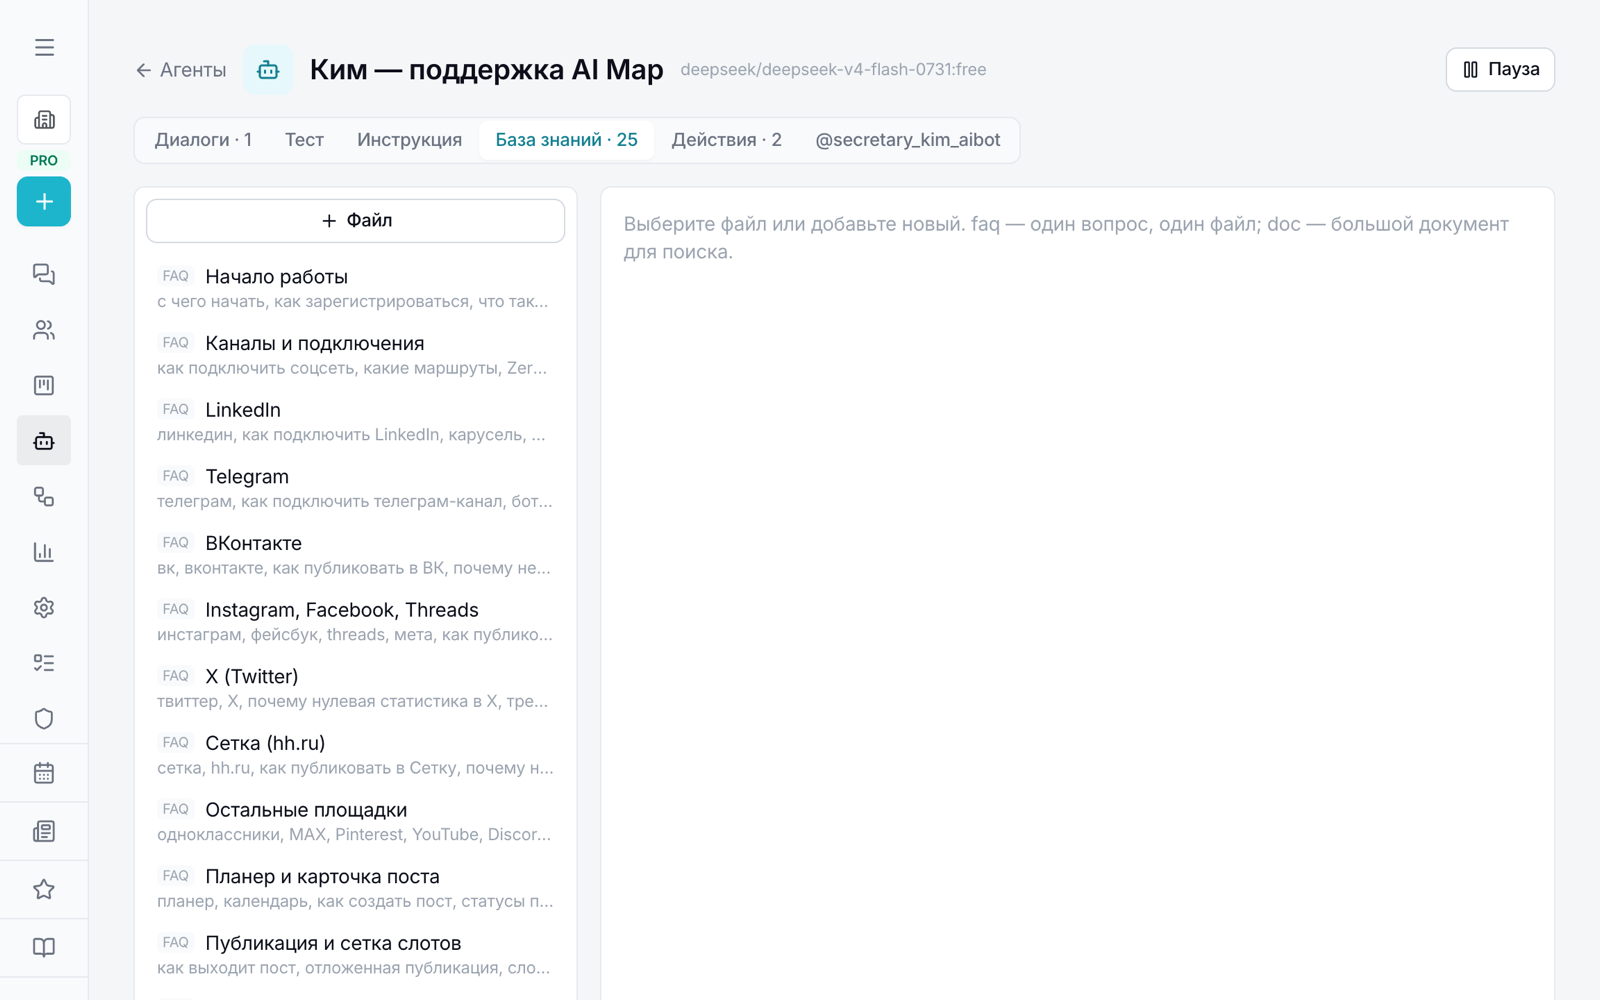
Task: Click the Пауза button
Action: pos(1500,70)
